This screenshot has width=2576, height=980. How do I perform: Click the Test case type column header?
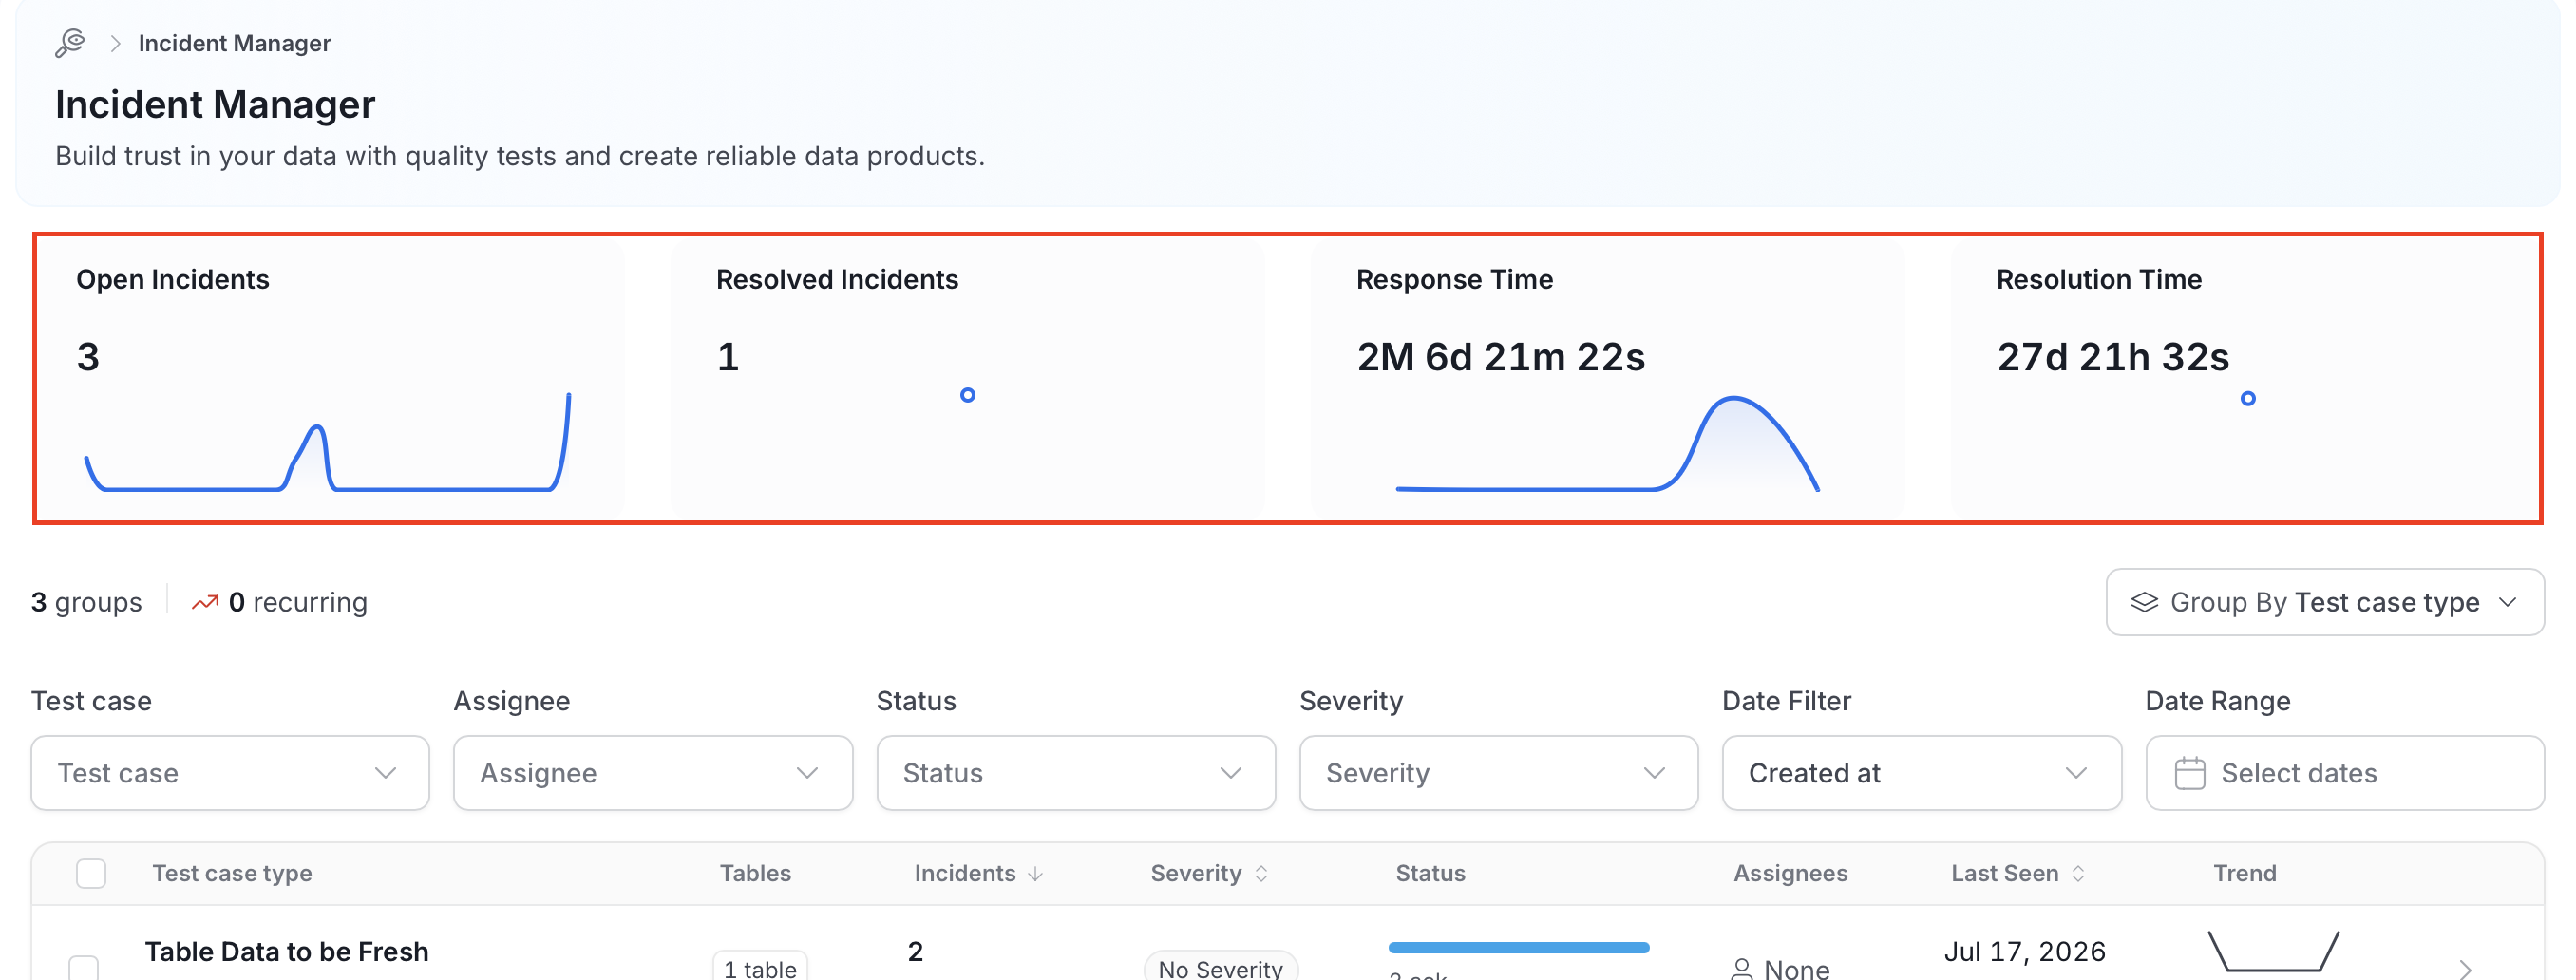pyautogui.click(x=232, y=873)
